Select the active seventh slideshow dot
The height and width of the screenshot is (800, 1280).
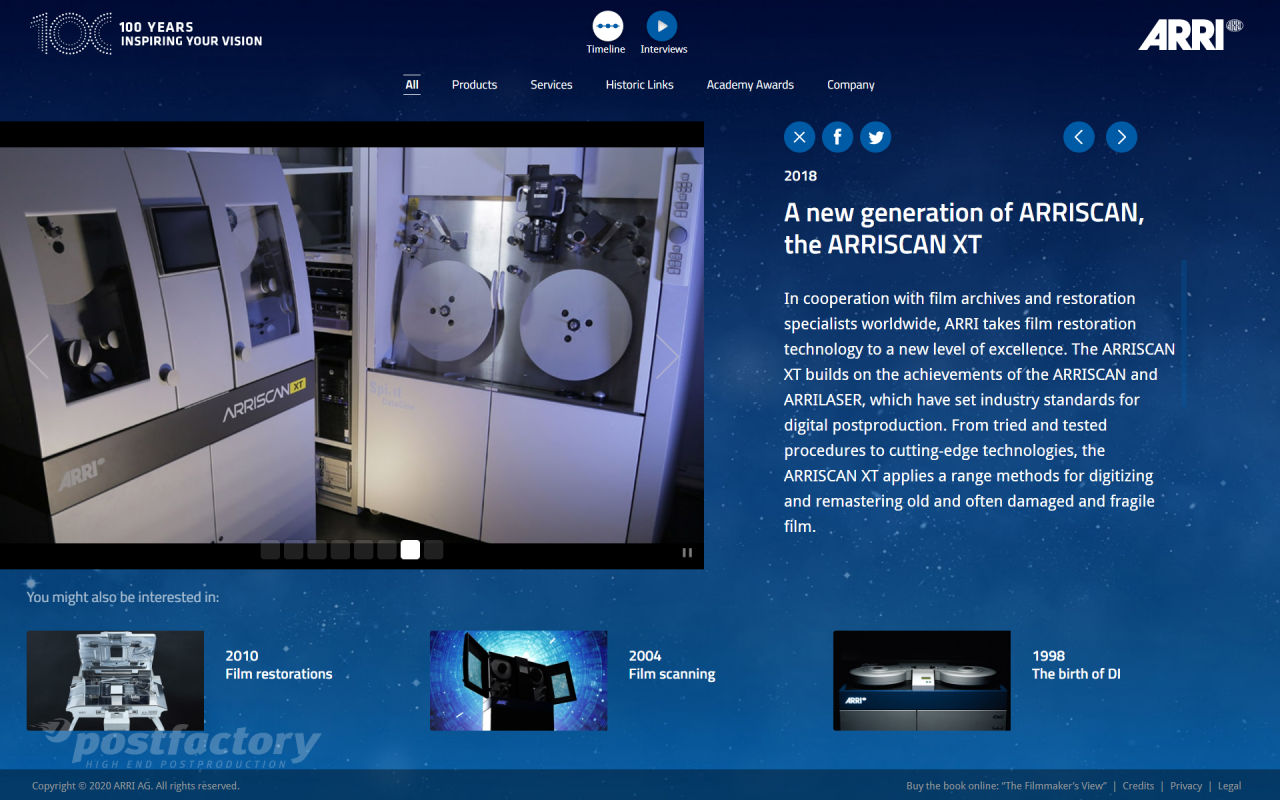pyautogui.click(x=410, y=550)
